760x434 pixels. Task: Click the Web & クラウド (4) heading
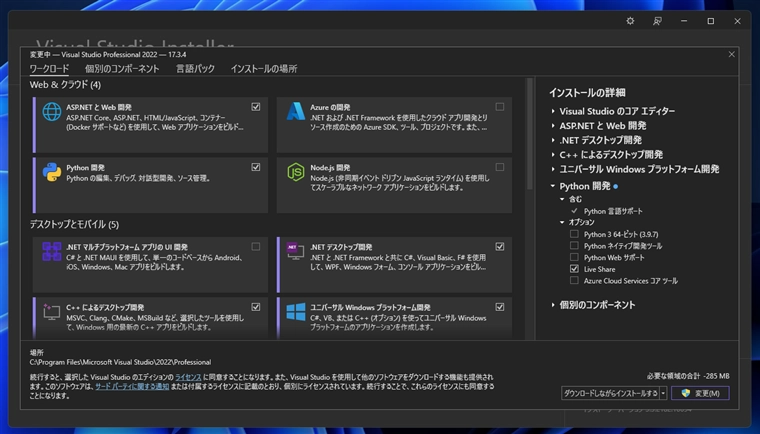65,85
